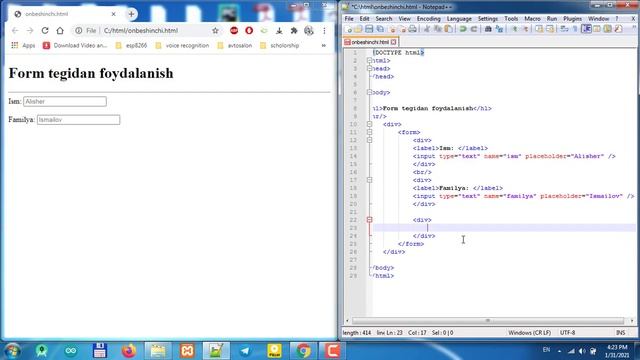The height and width of the screenshot is (360, 640).
Task: Toggle synchronize vertical scrolling icon
Action: (x=539, y=29)
